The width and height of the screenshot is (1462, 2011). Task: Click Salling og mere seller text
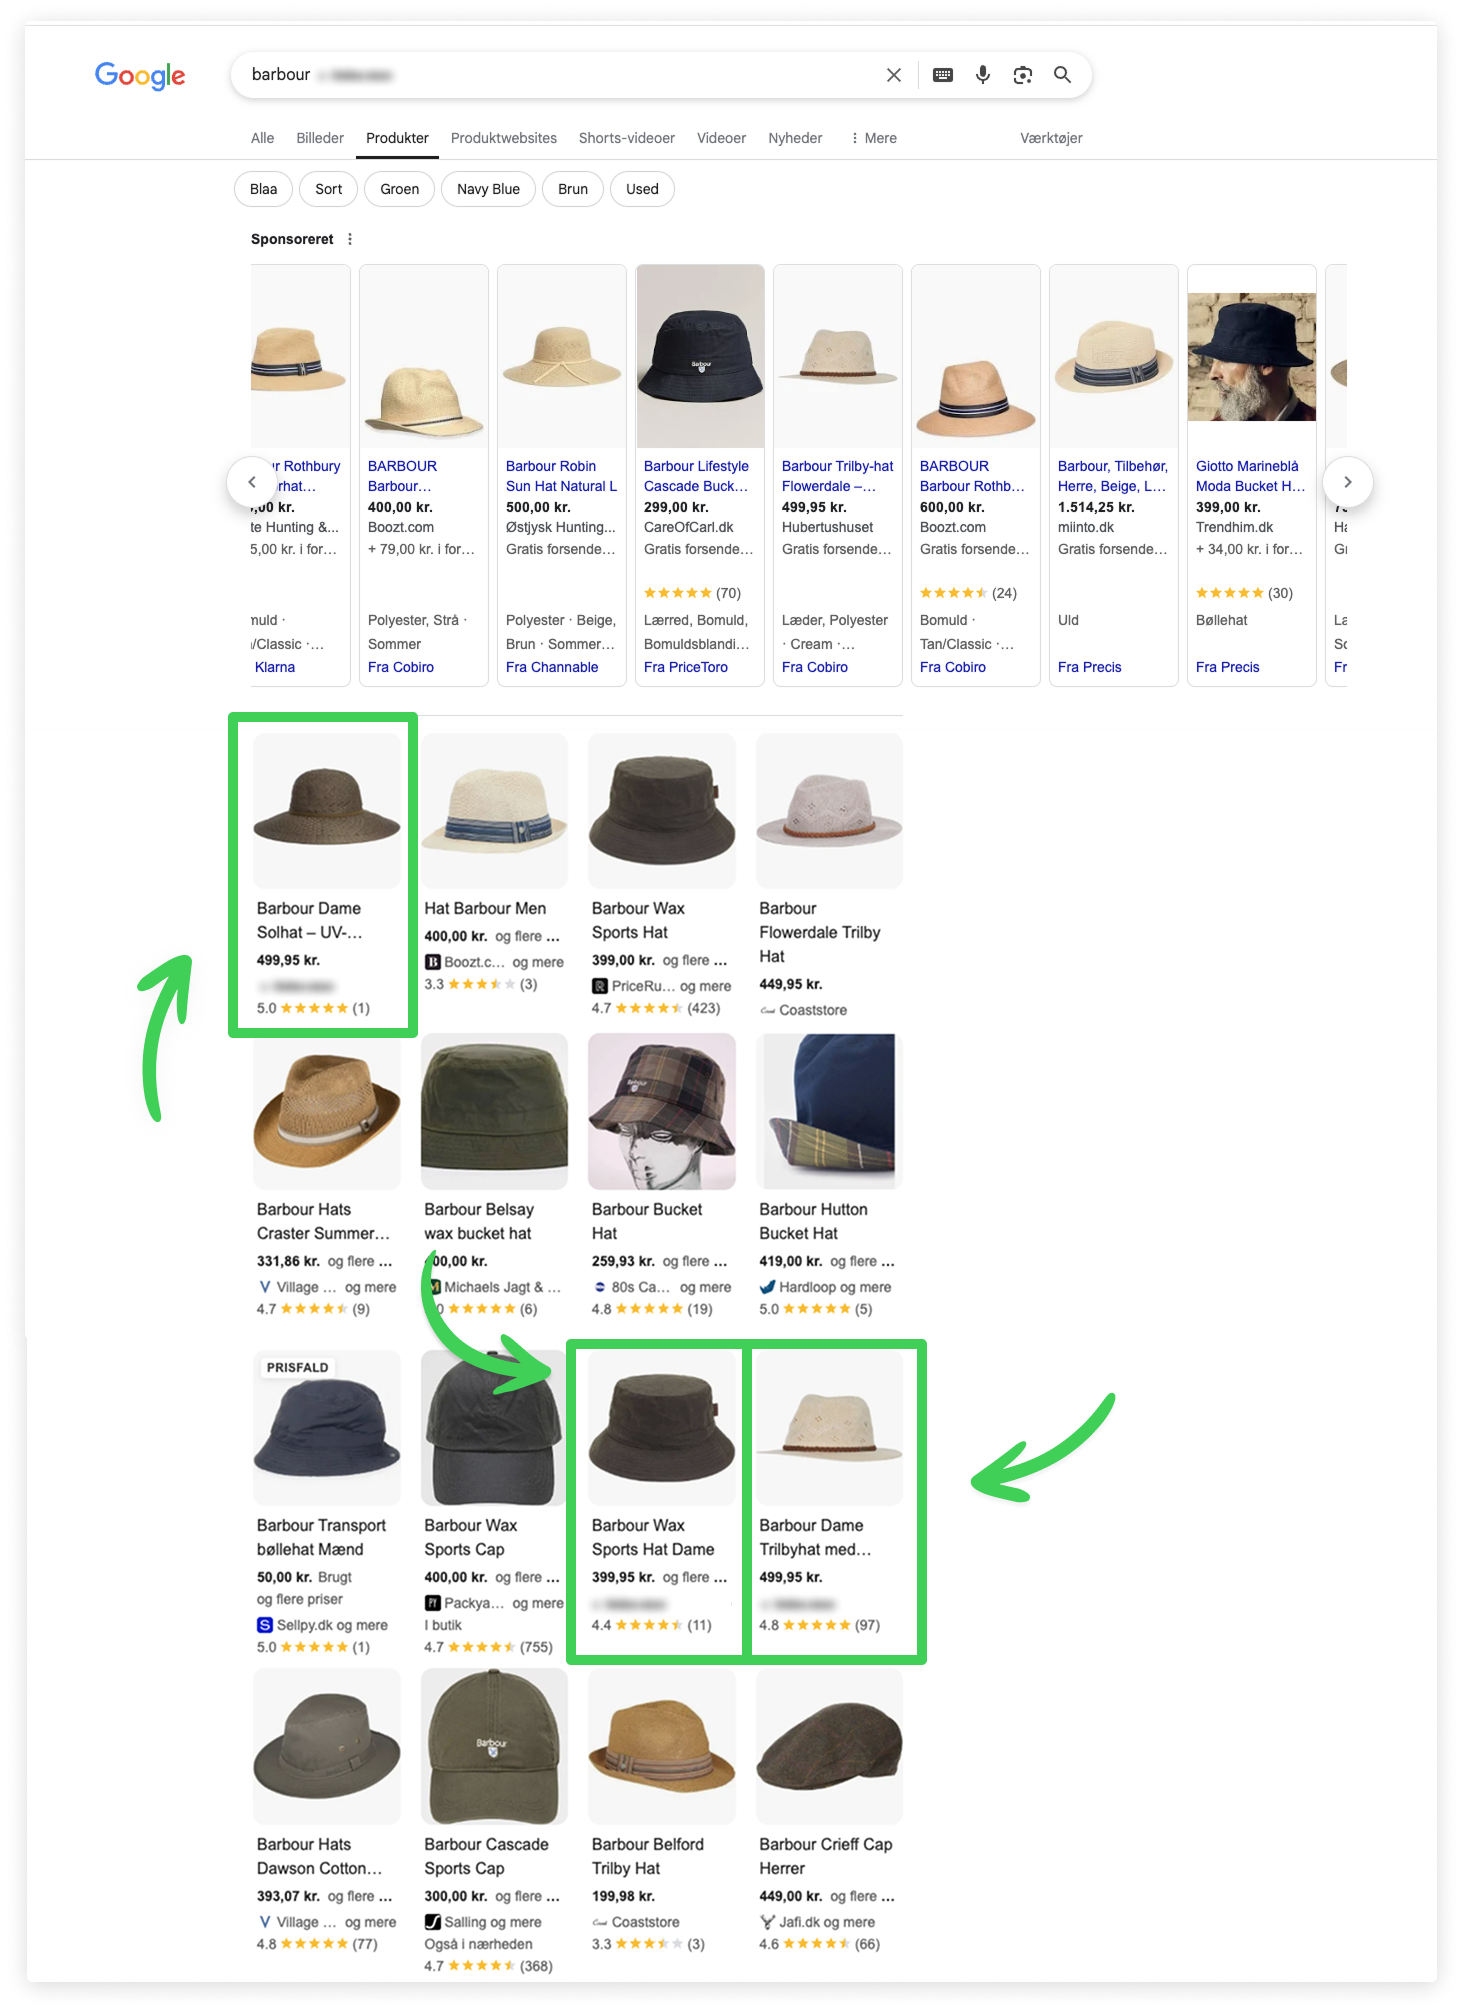(493, 1922)
